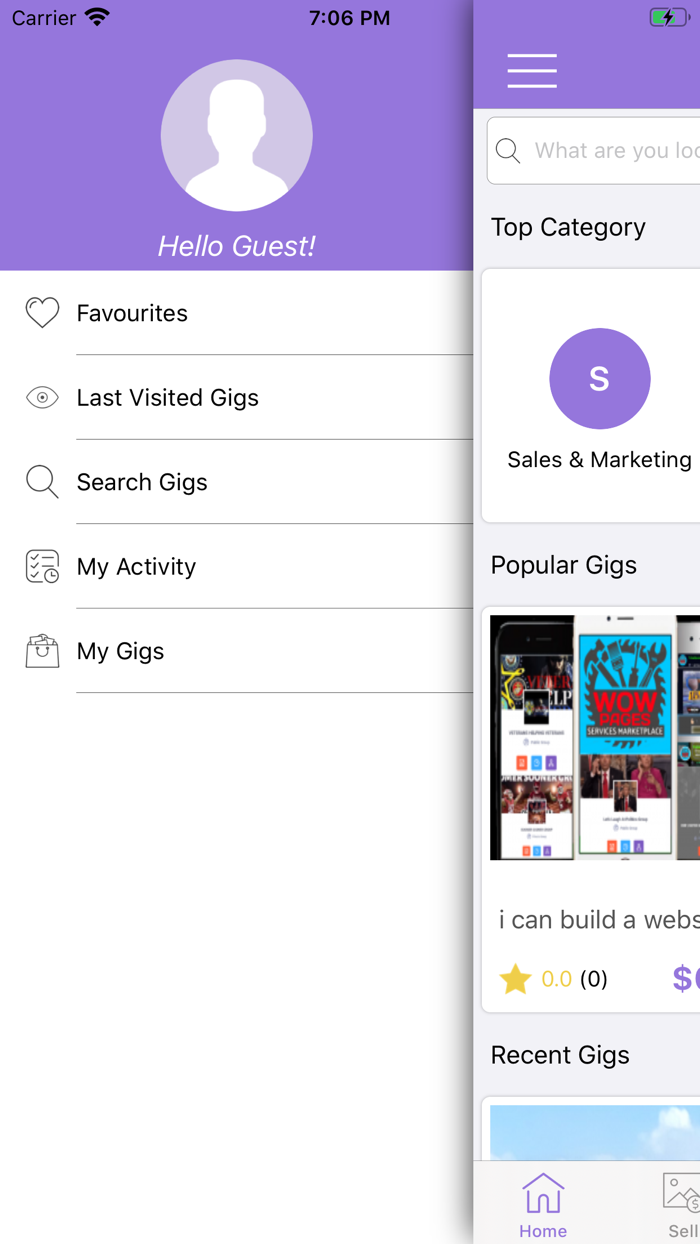Tap the eye icon for Last Visited Gigs
This screenshot has width=700, height=1244.
(x=42, y=398)
